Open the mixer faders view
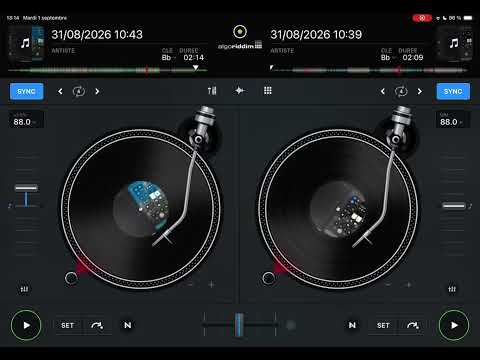This screenshot has height=360, width=480. (x=212, y=91)
